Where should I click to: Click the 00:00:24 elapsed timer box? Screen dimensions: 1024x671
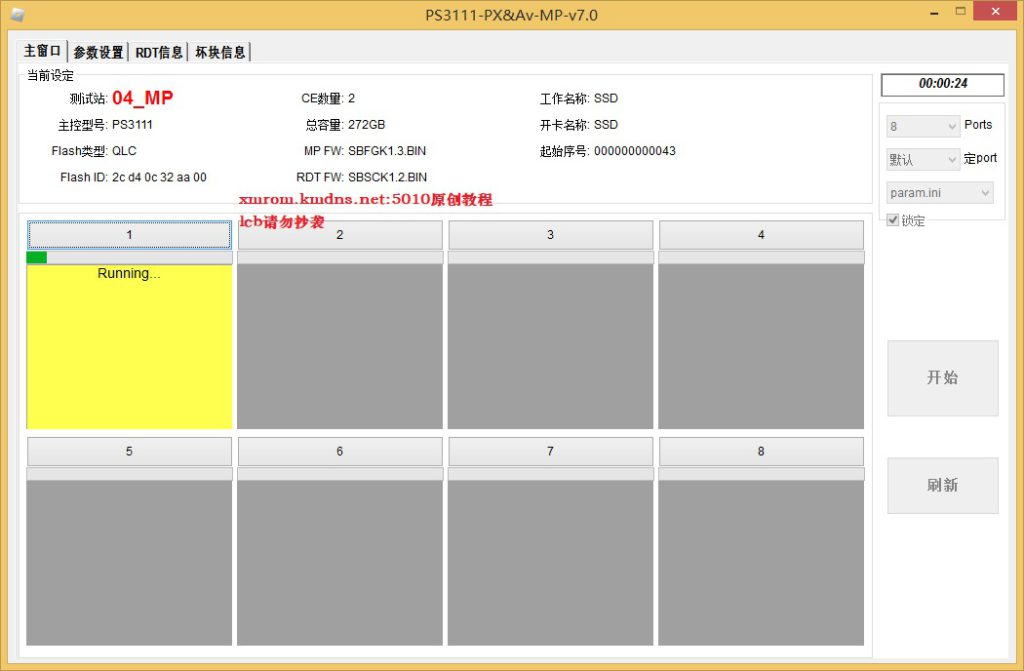pos(942,84)
